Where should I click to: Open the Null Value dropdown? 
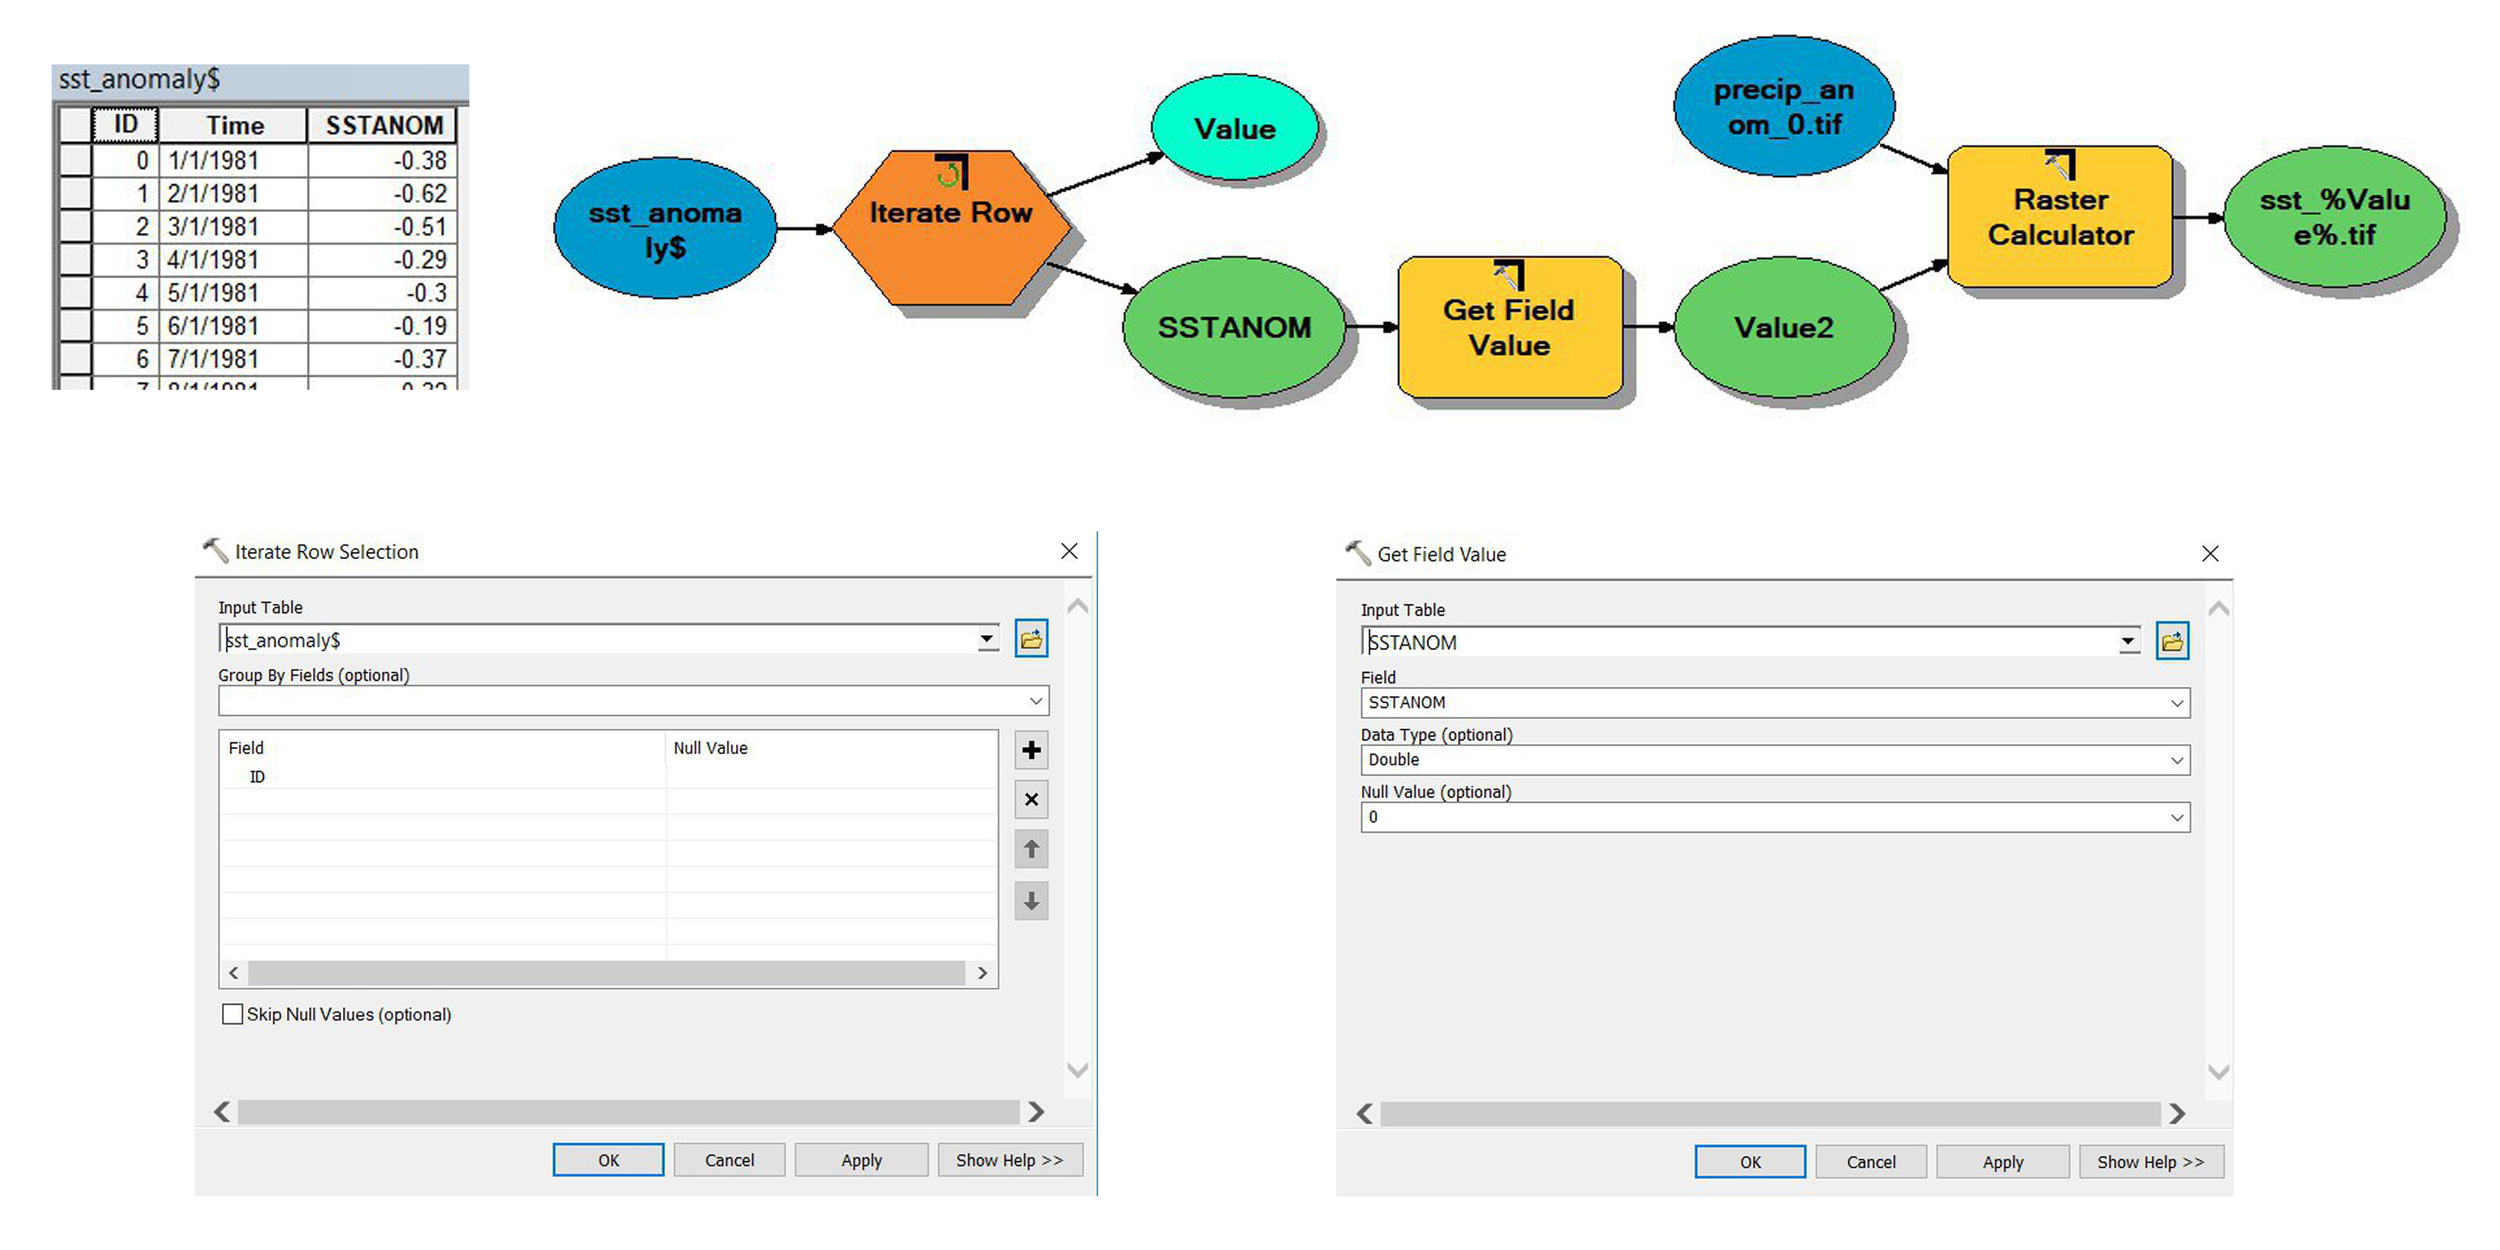tap(2177, 818)
